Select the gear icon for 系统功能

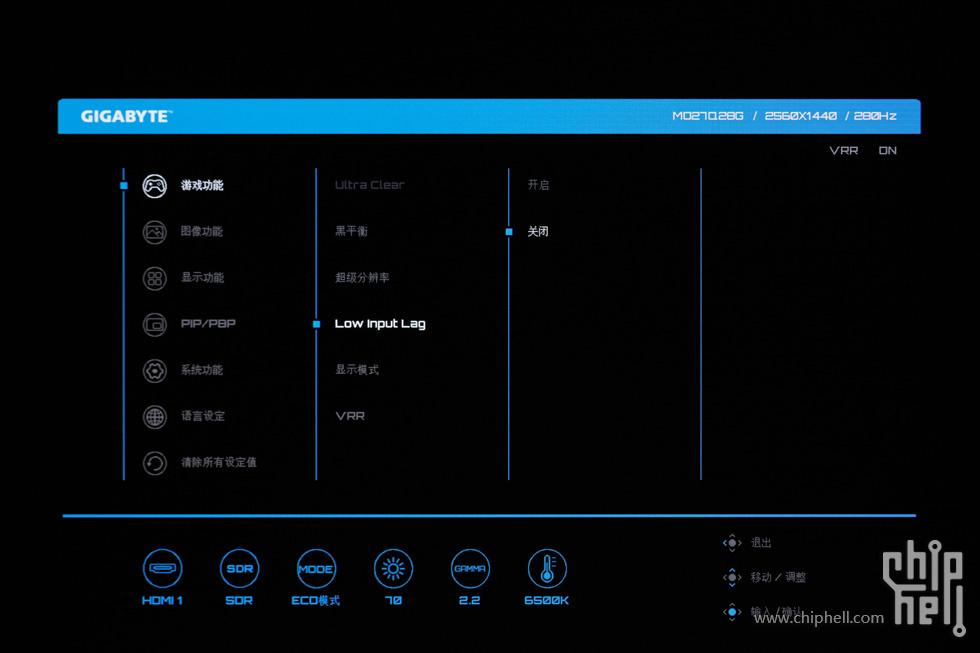(x=154, y=371)
